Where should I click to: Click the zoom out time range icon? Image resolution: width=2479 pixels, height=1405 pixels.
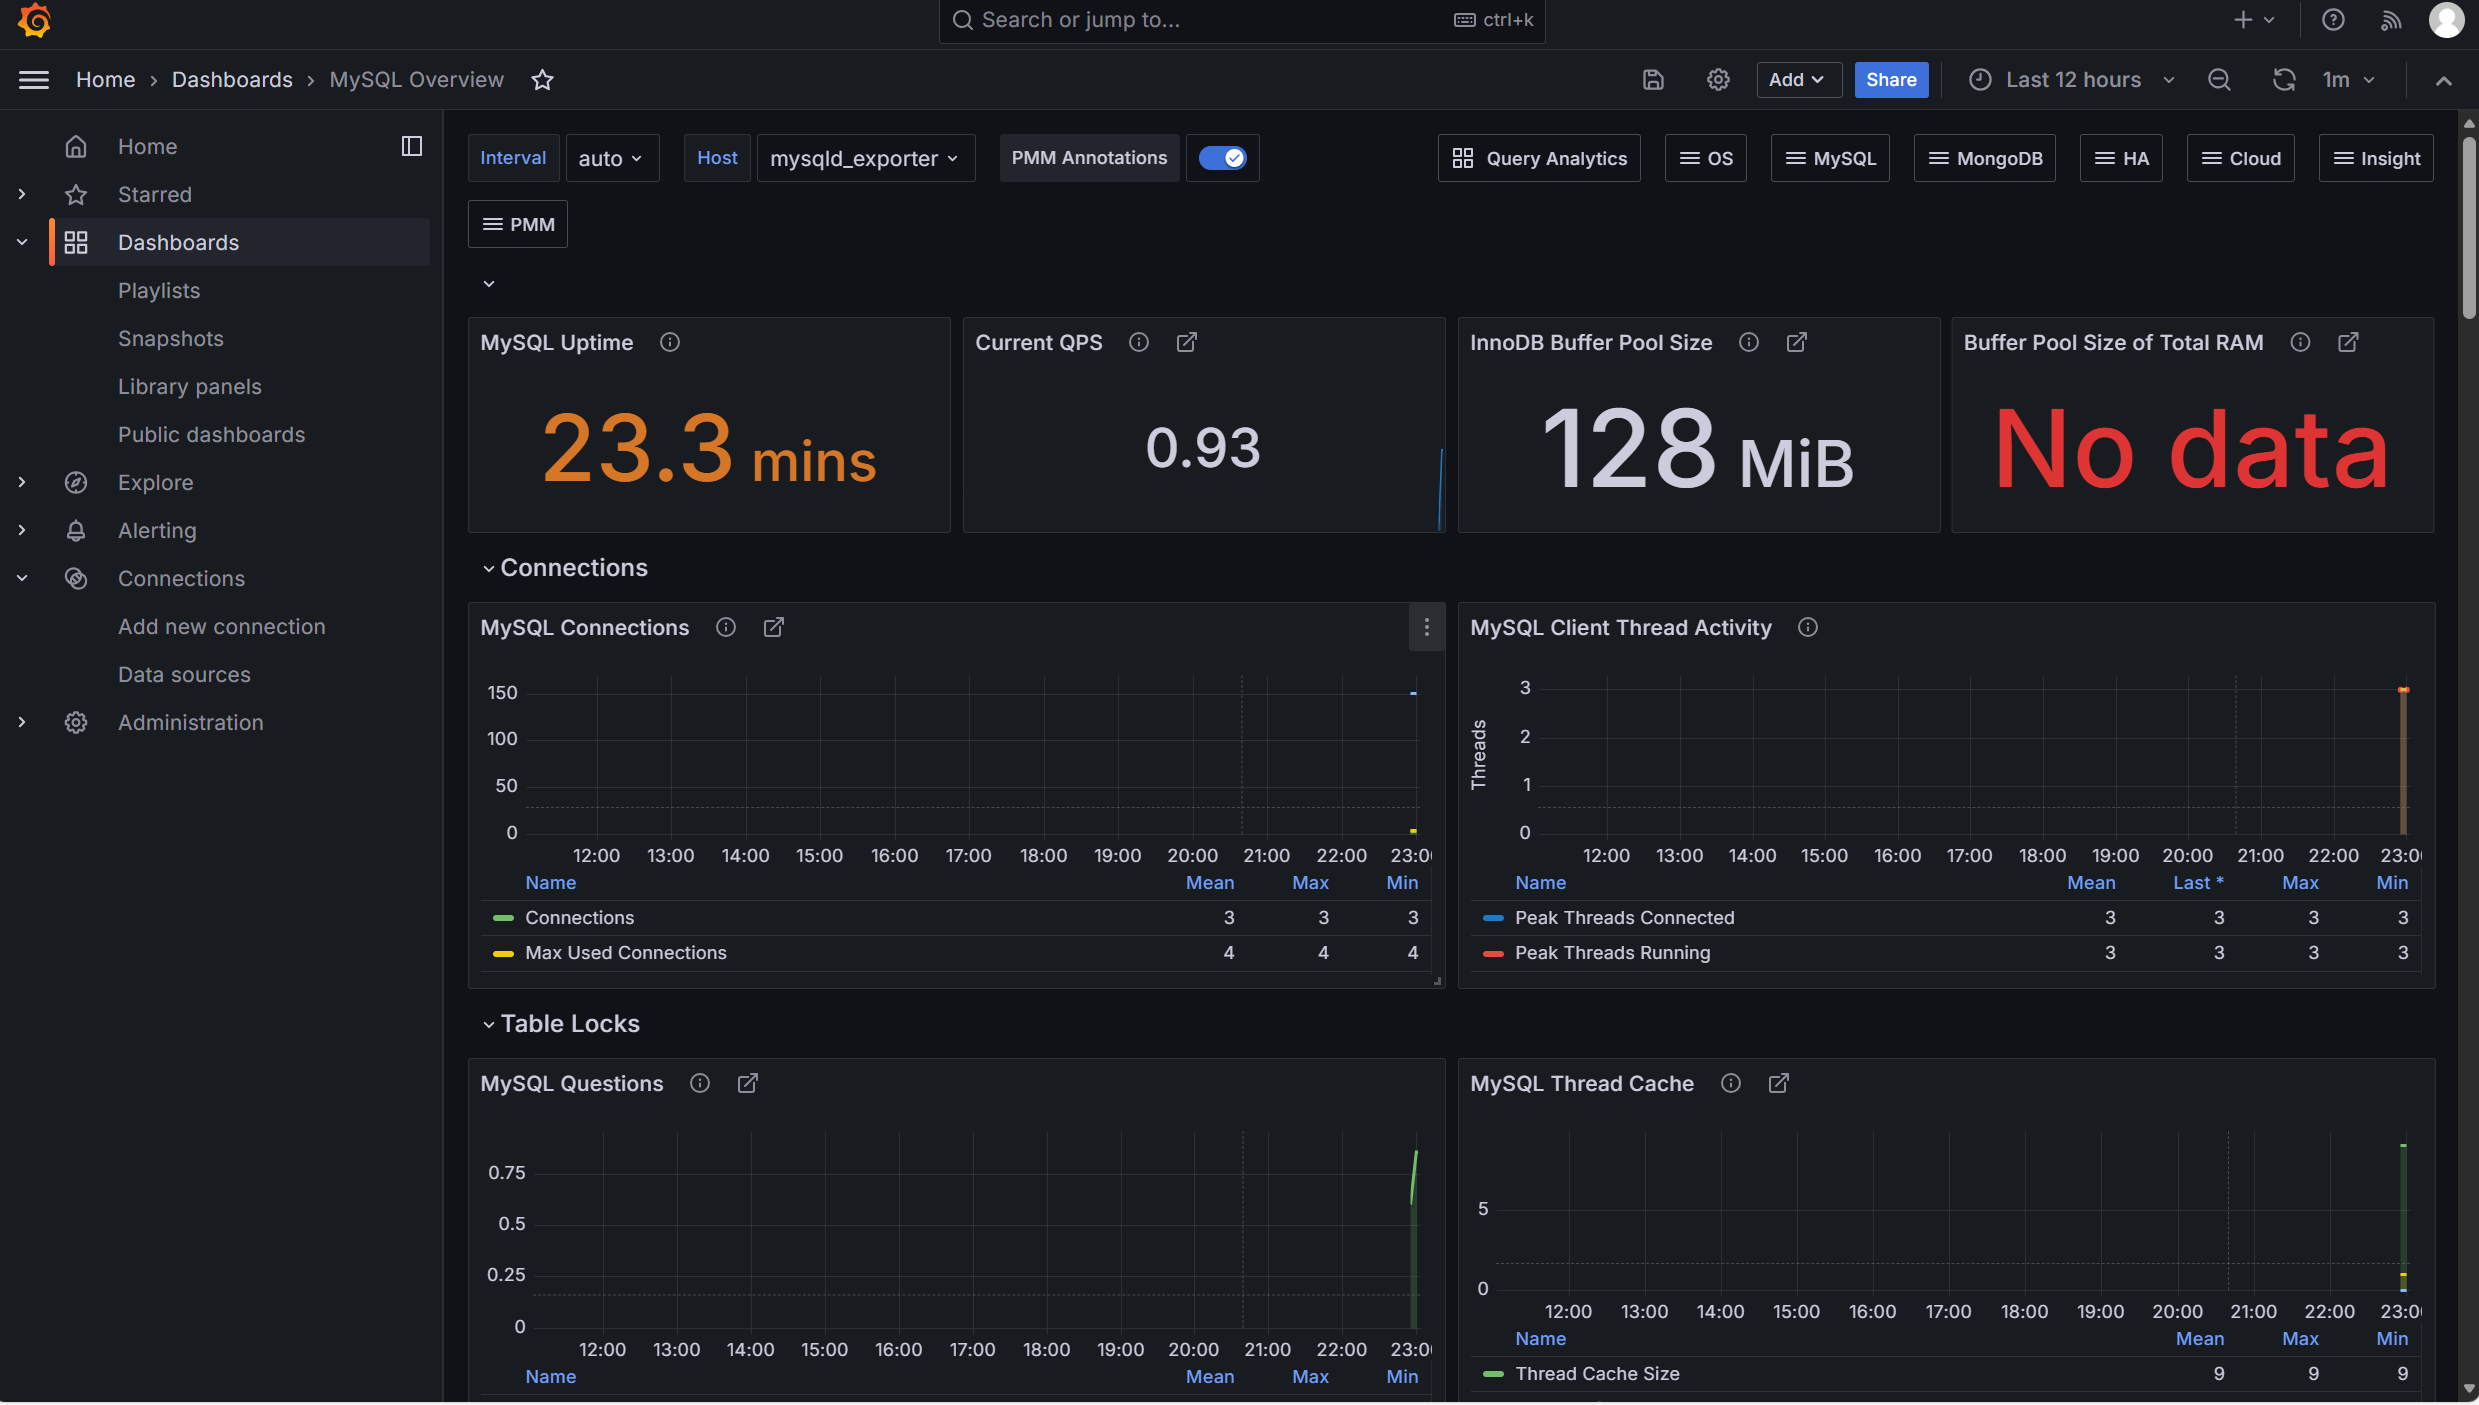2219,80
